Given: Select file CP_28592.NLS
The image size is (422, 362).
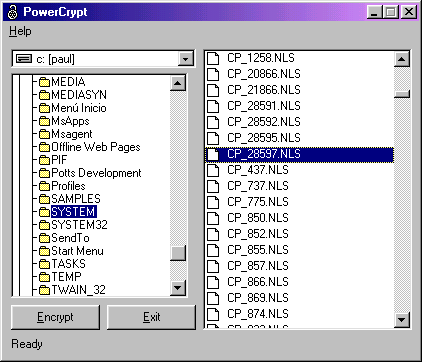Looking at the screenshot, I should pyautogui.click(x=264, y=122).
